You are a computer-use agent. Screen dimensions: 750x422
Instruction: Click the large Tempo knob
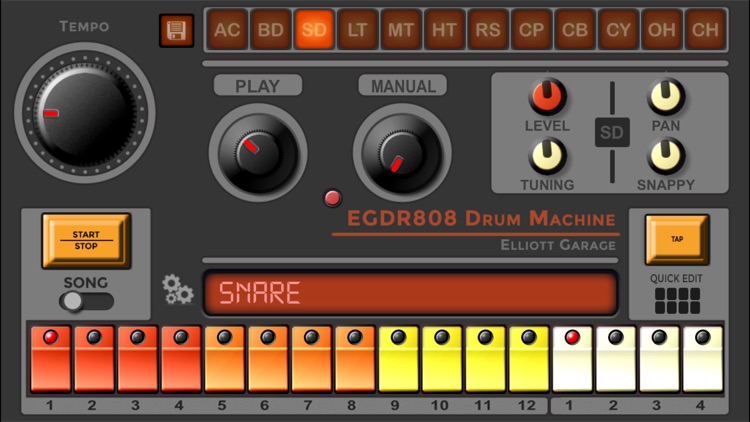pyautogui.click(x=85, y=113)
